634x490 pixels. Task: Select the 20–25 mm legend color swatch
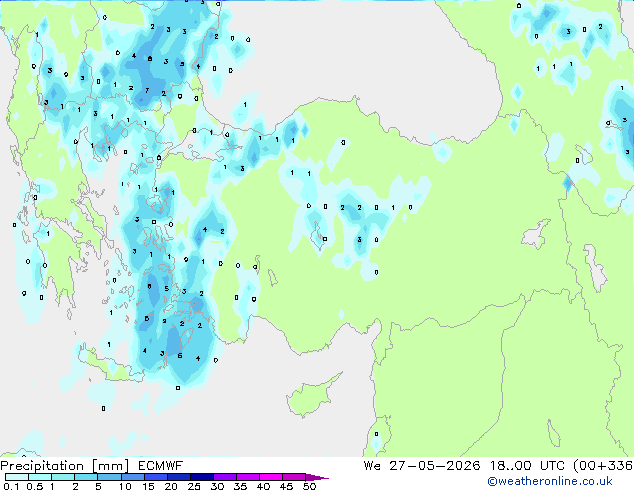(x=178, y=477)
